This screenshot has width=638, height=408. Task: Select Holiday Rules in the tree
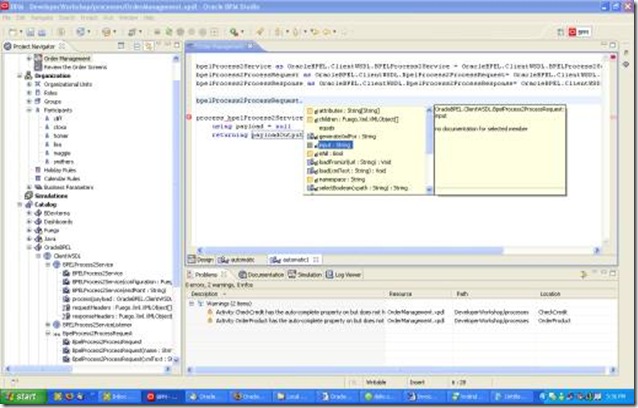pyautogui.click(x=60, y=170)
